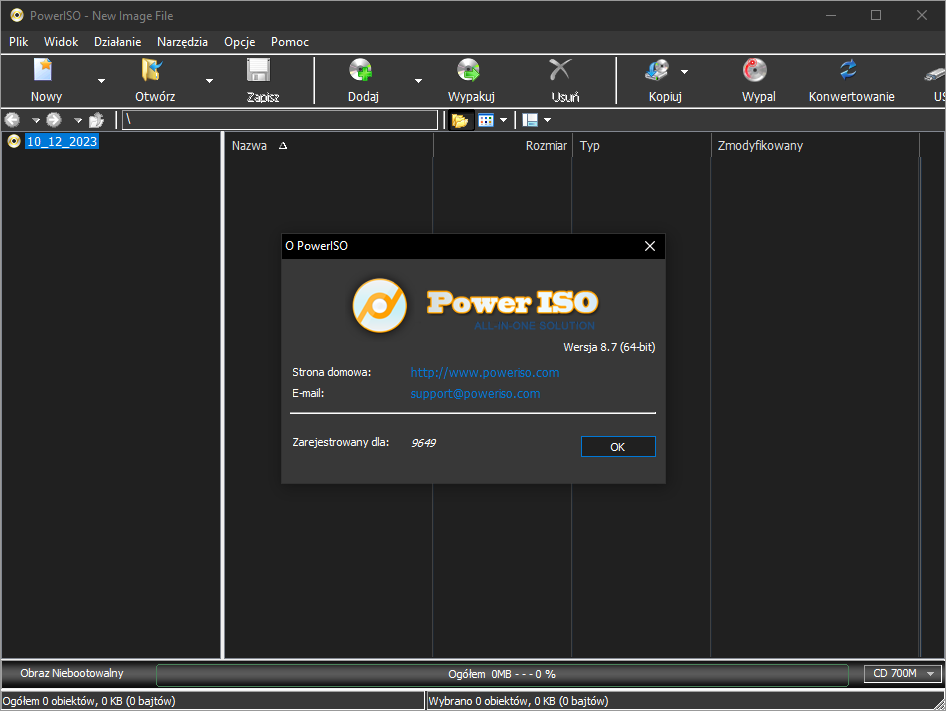
Task: Click the disc icon beside 10_12_2023
Action: coord(14,141)
